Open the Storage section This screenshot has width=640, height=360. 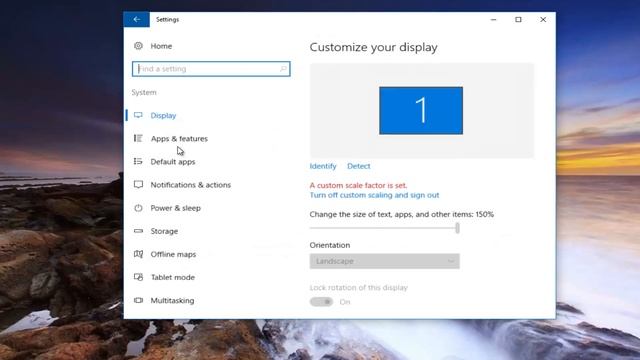point(164,231)
